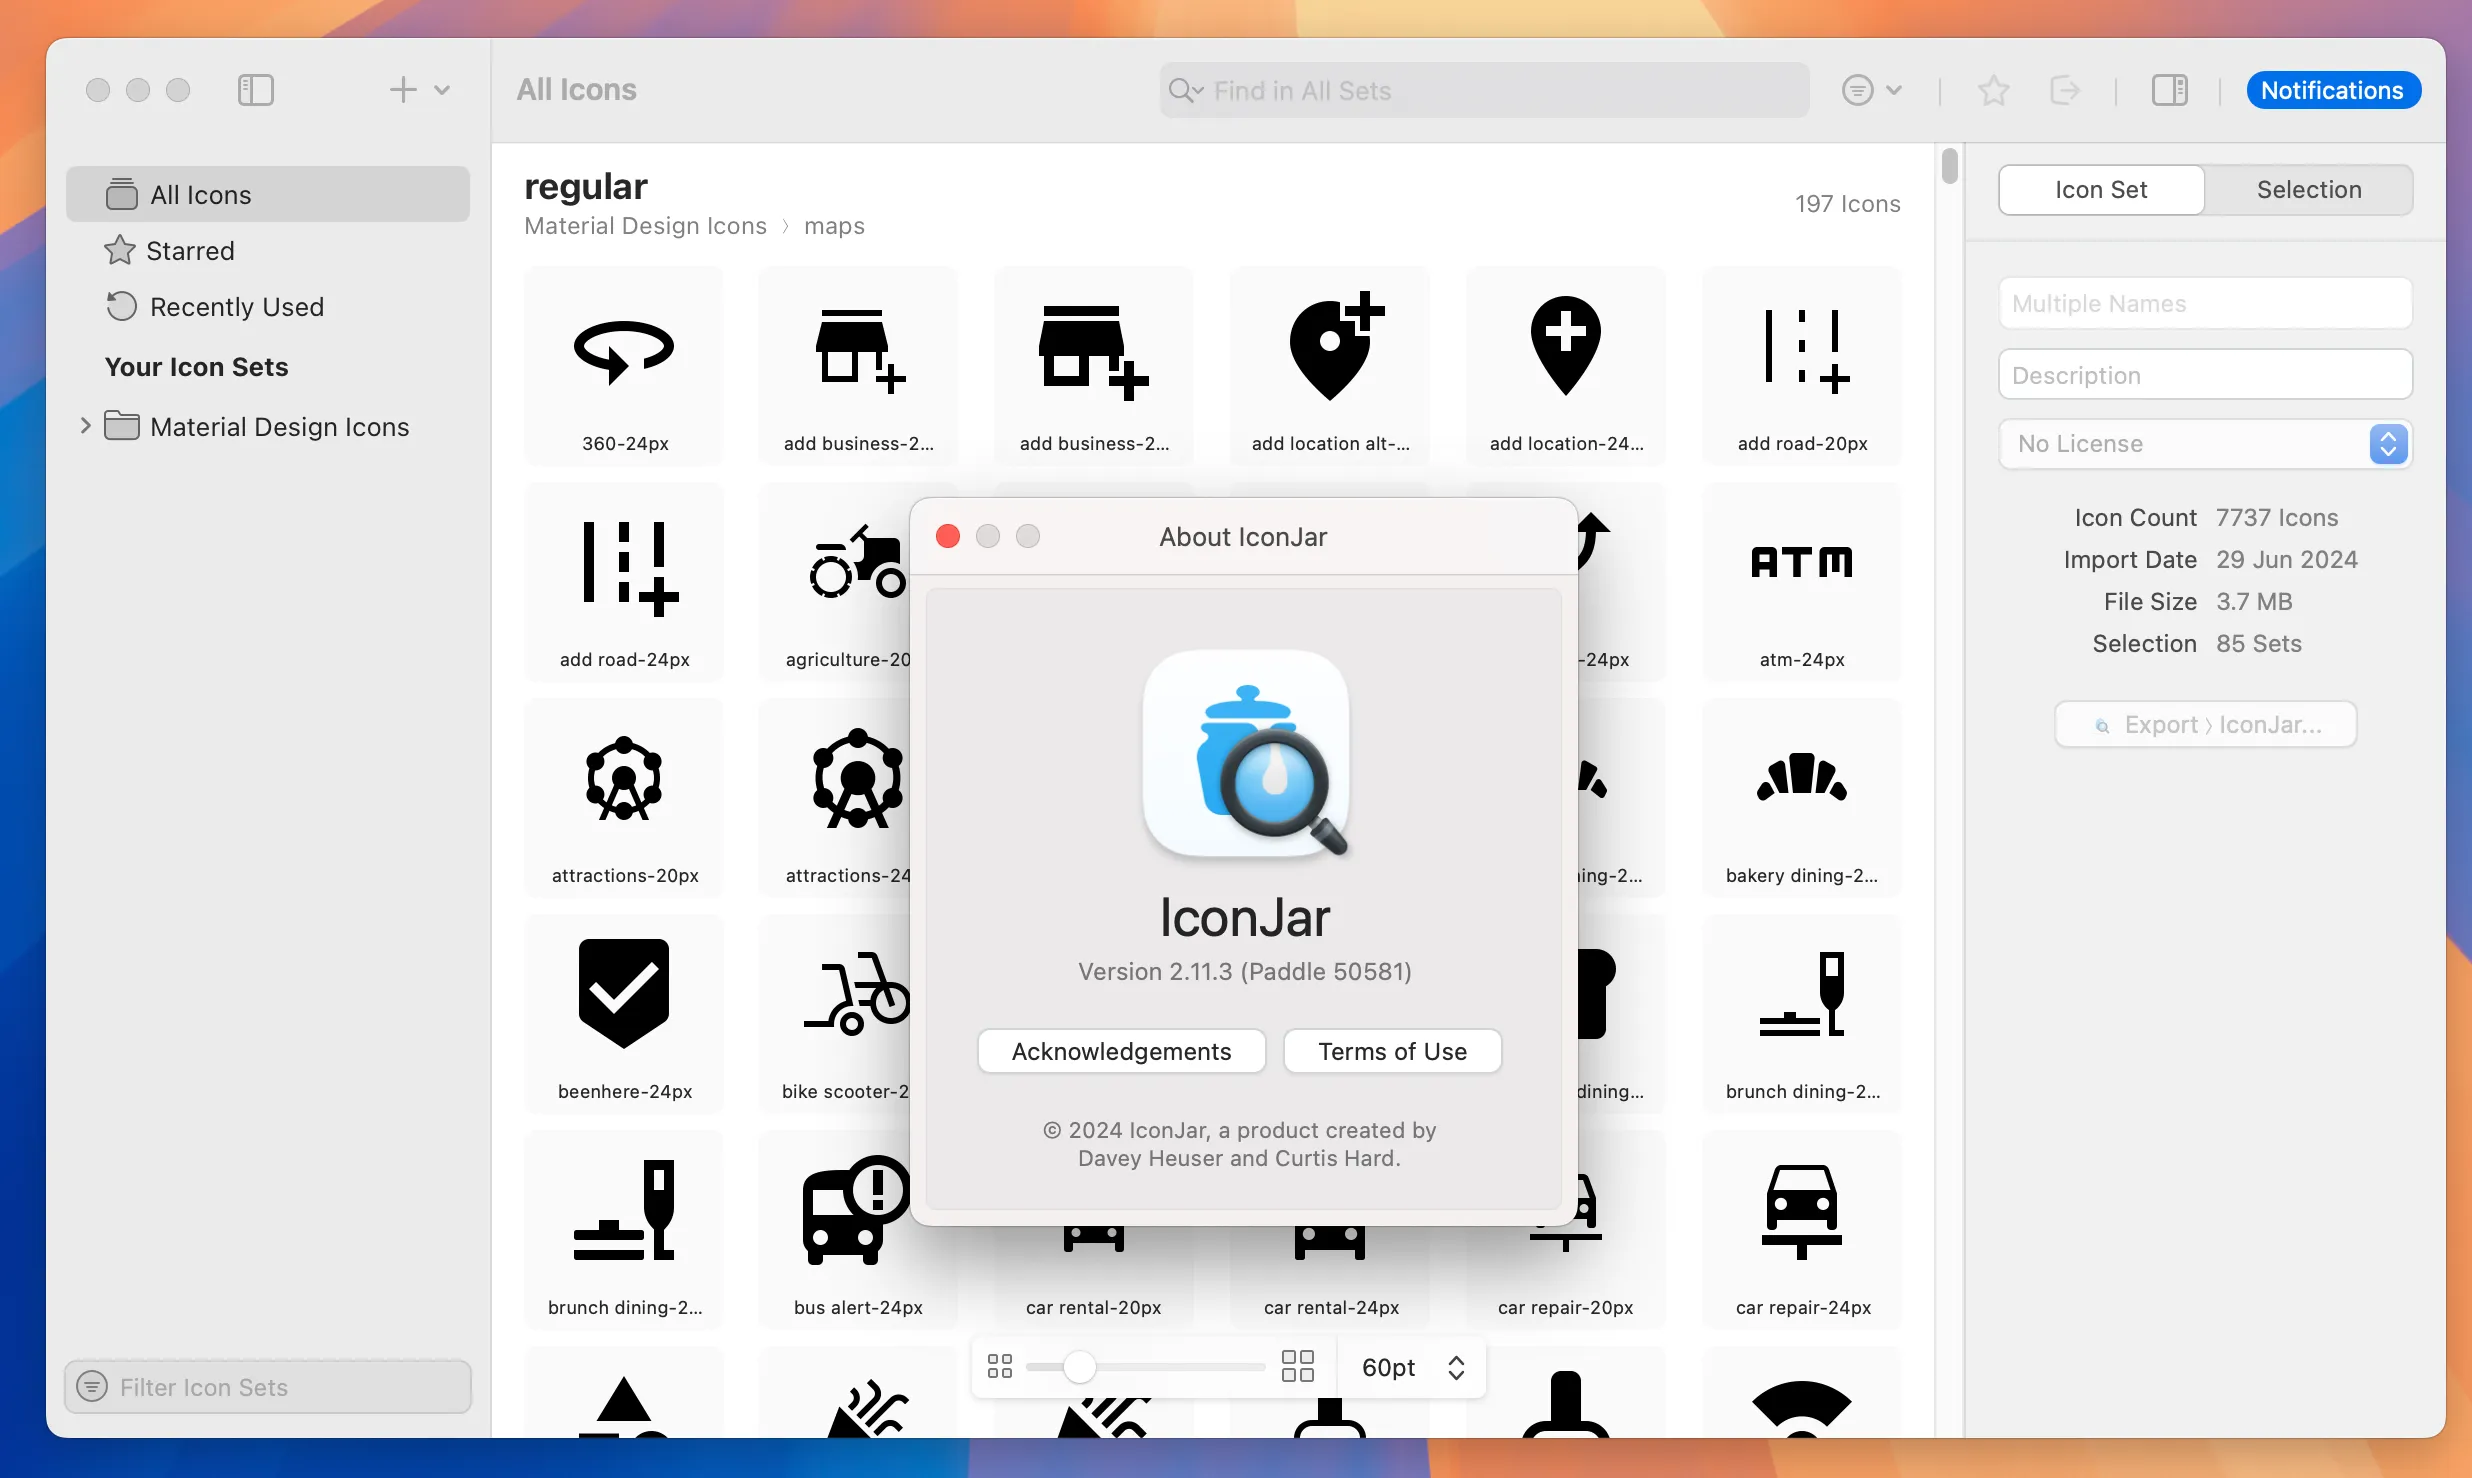Click the Export IconJar button
The width and height of the screenshot is (2472, 1478).
(2205, 724)
